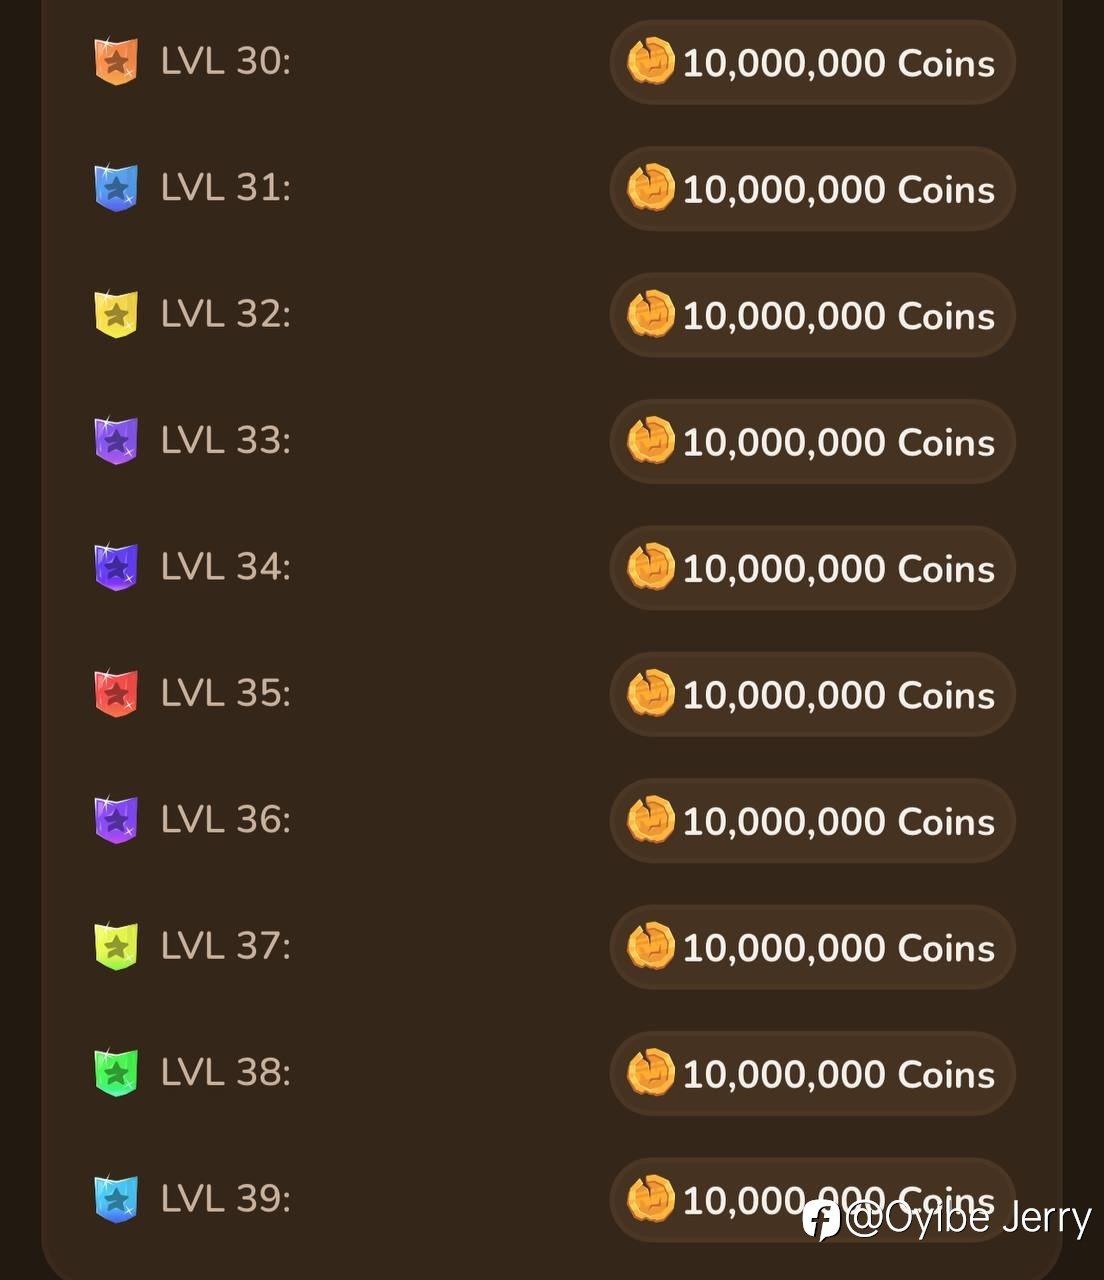
Task: Click the purple LVL 36 badge icon
Action: 116,820
